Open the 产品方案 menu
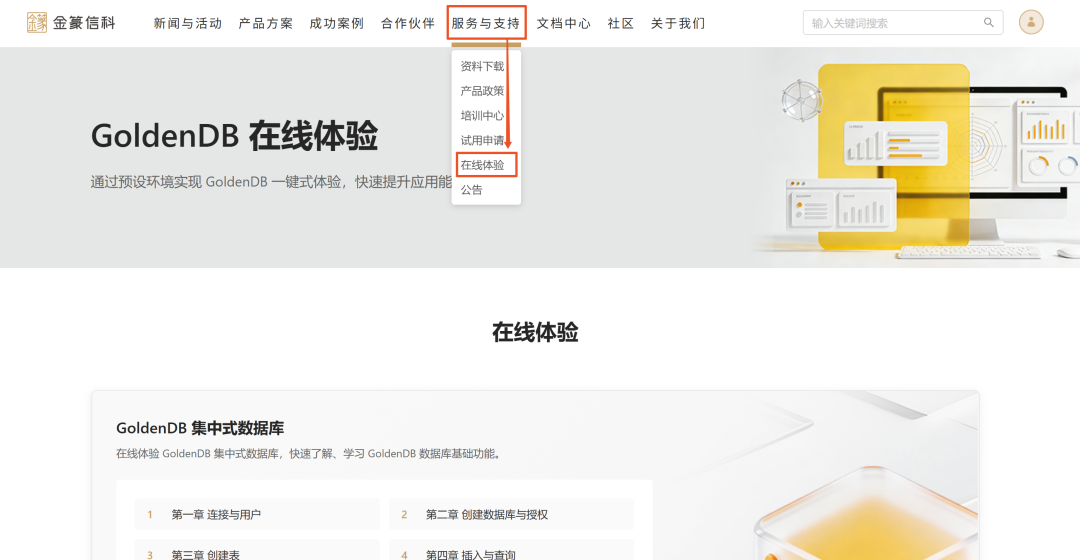The image size is (1080, 560). (265, 23)
